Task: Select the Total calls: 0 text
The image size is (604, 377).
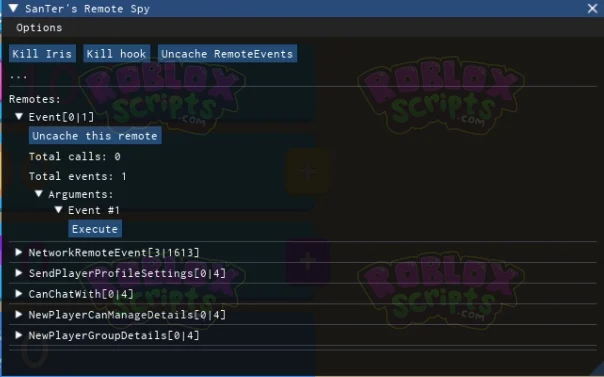Action: tap(75, 156)
